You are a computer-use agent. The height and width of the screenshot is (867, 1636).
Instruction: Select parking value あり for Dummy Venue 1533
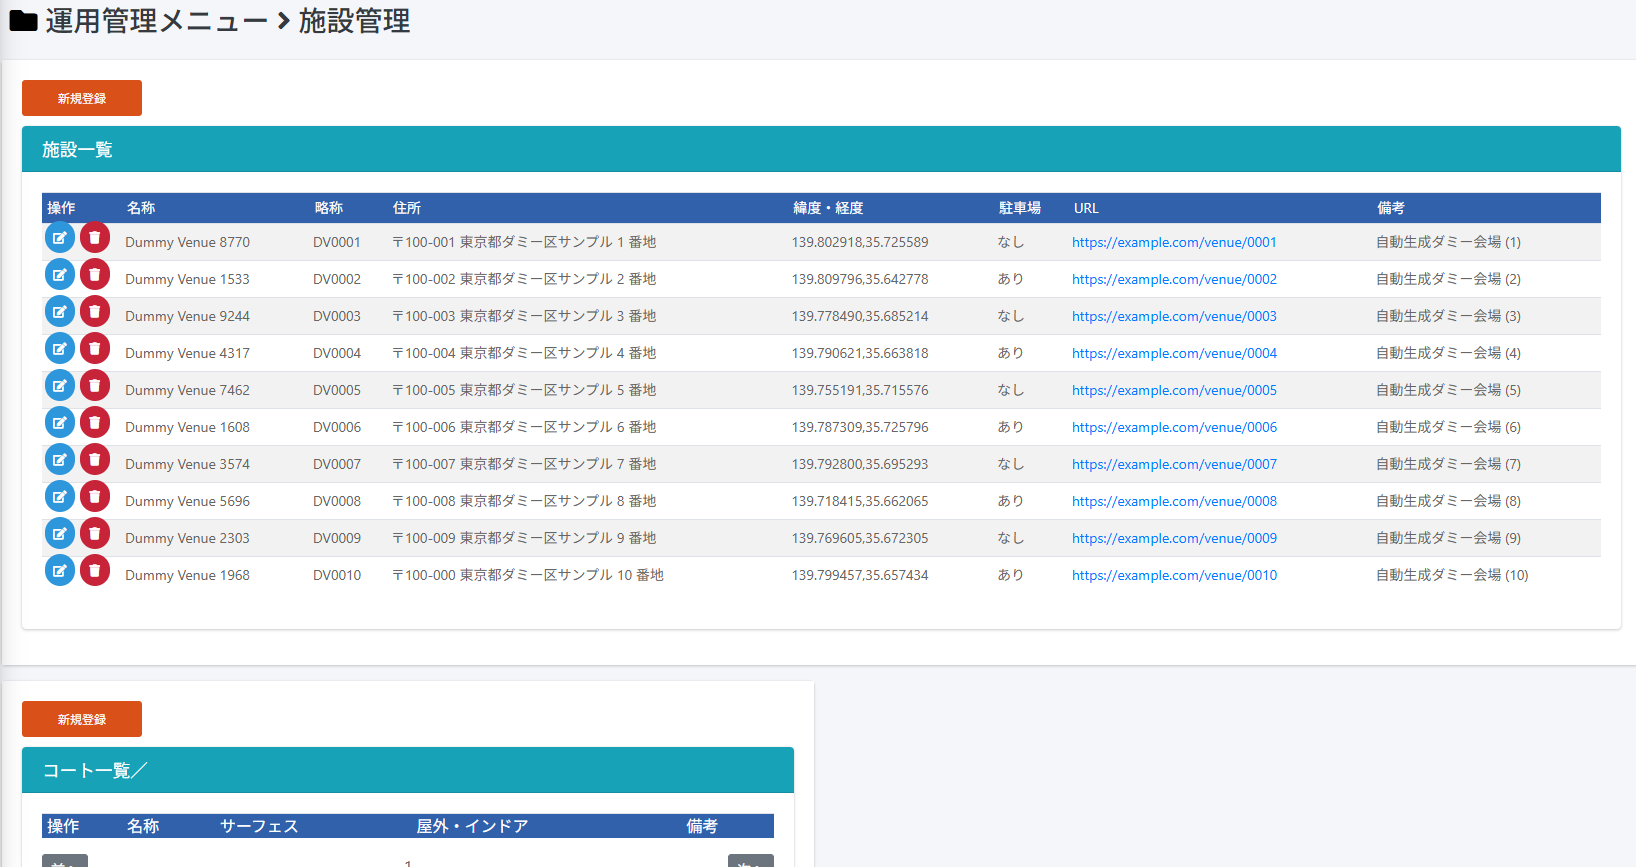1010,279
